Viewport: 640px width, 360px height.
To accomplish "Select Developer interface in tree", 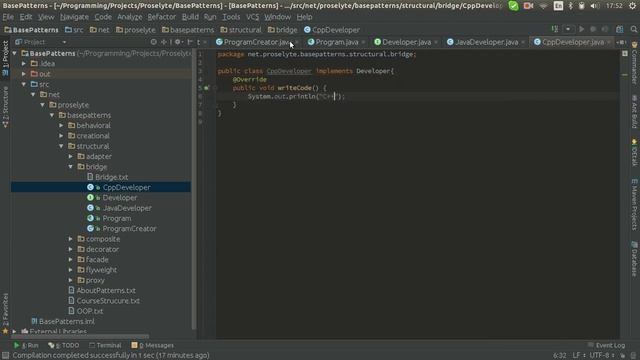I will pos(112,198).
